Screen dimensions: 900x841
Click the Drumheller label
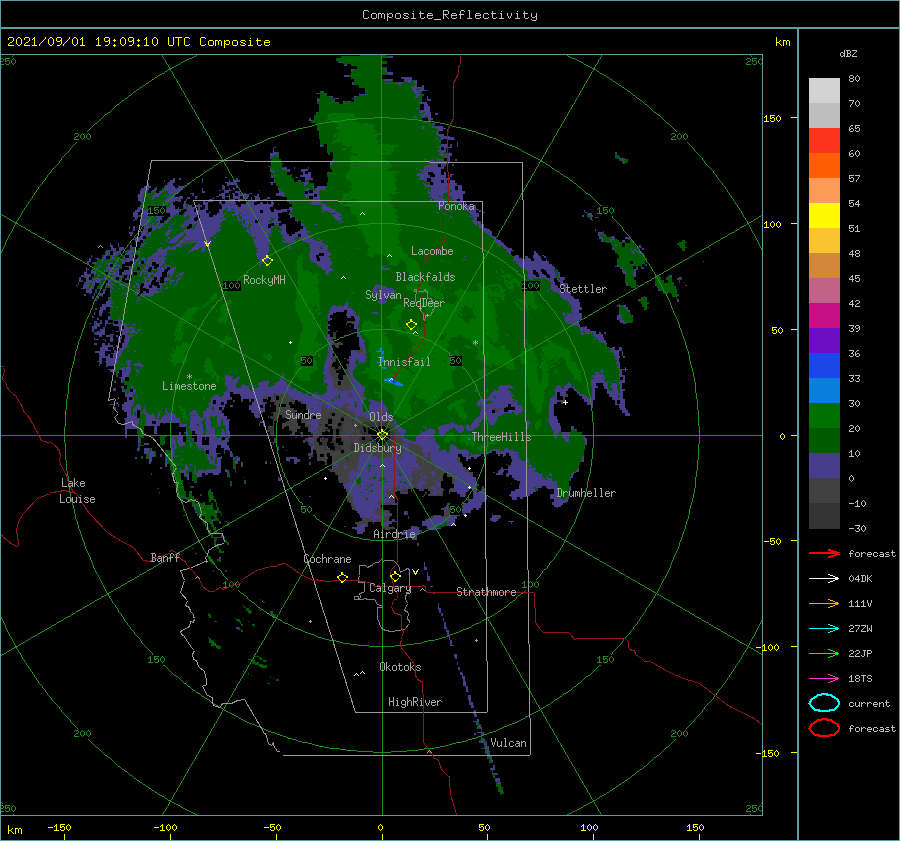(586, 493)
